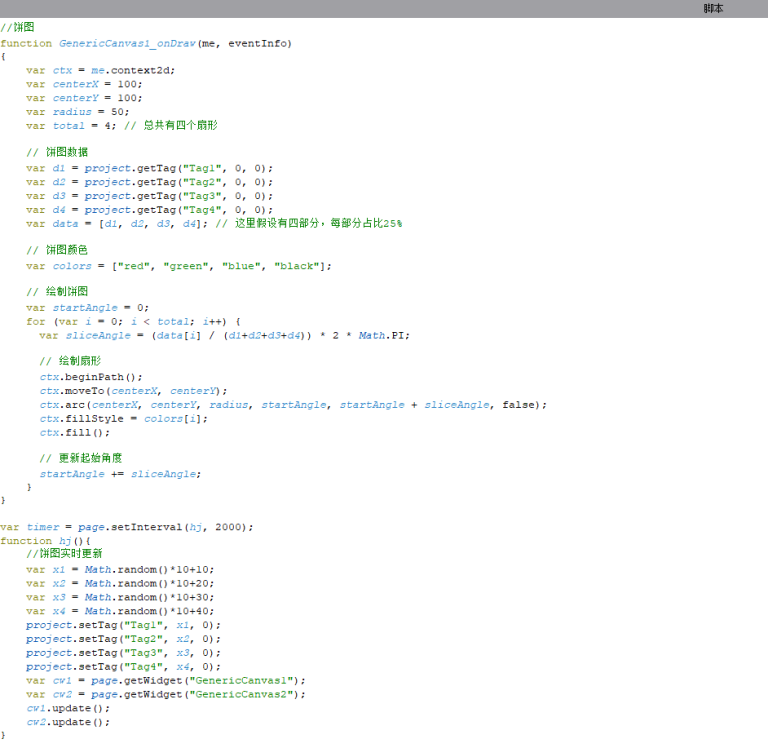Click the line declaring var centerY

(x=84, y=98)
